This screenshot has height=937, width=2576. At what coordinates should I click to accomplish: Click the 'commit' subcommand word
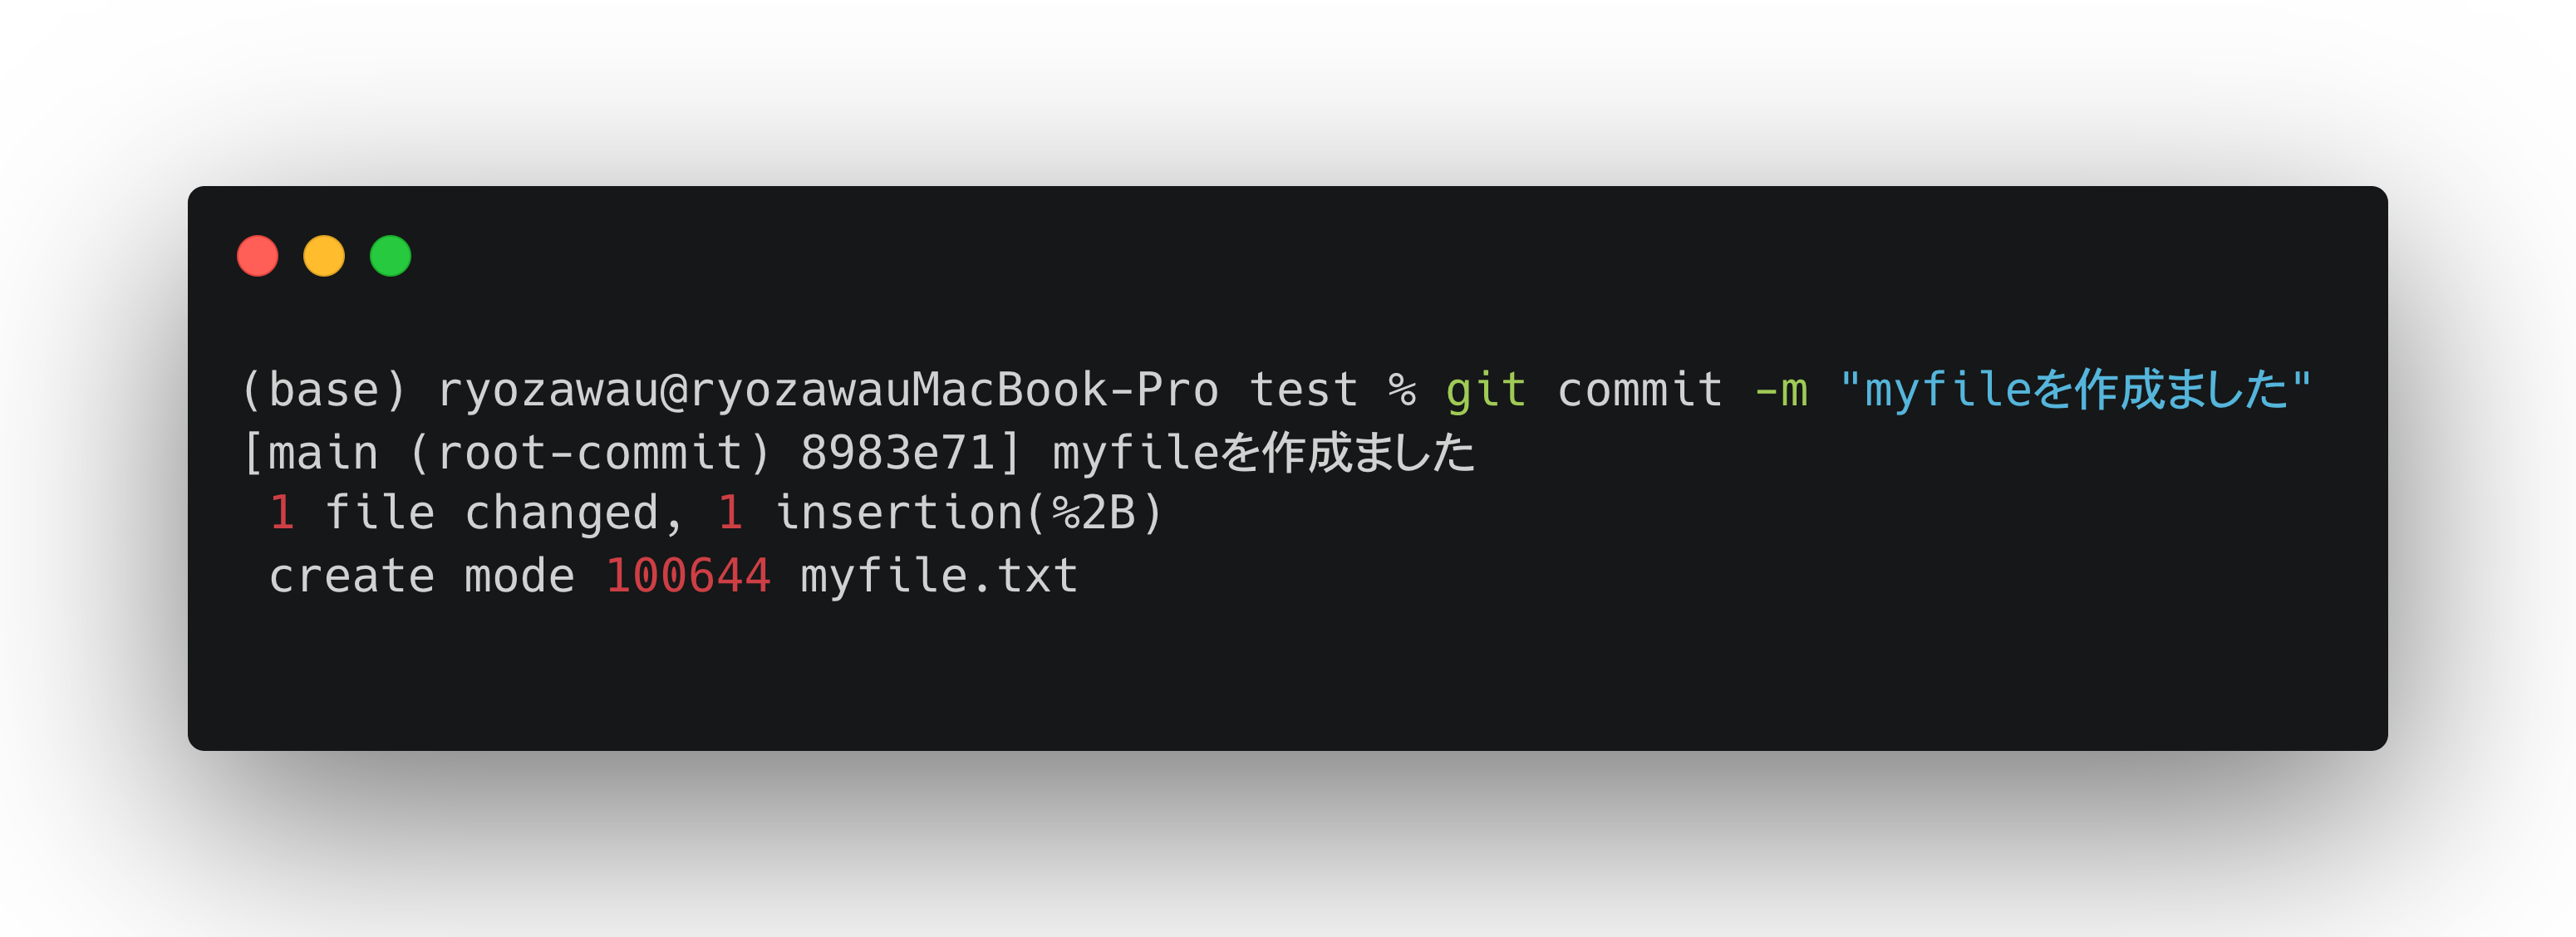coord(1640,390)
